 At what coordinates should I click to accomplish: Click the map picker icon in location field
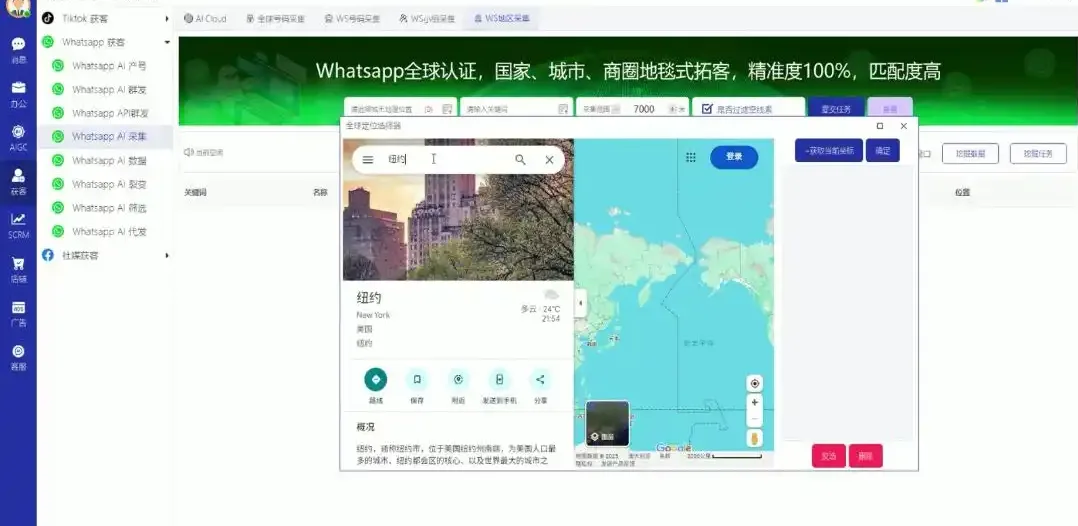(448, 109)
